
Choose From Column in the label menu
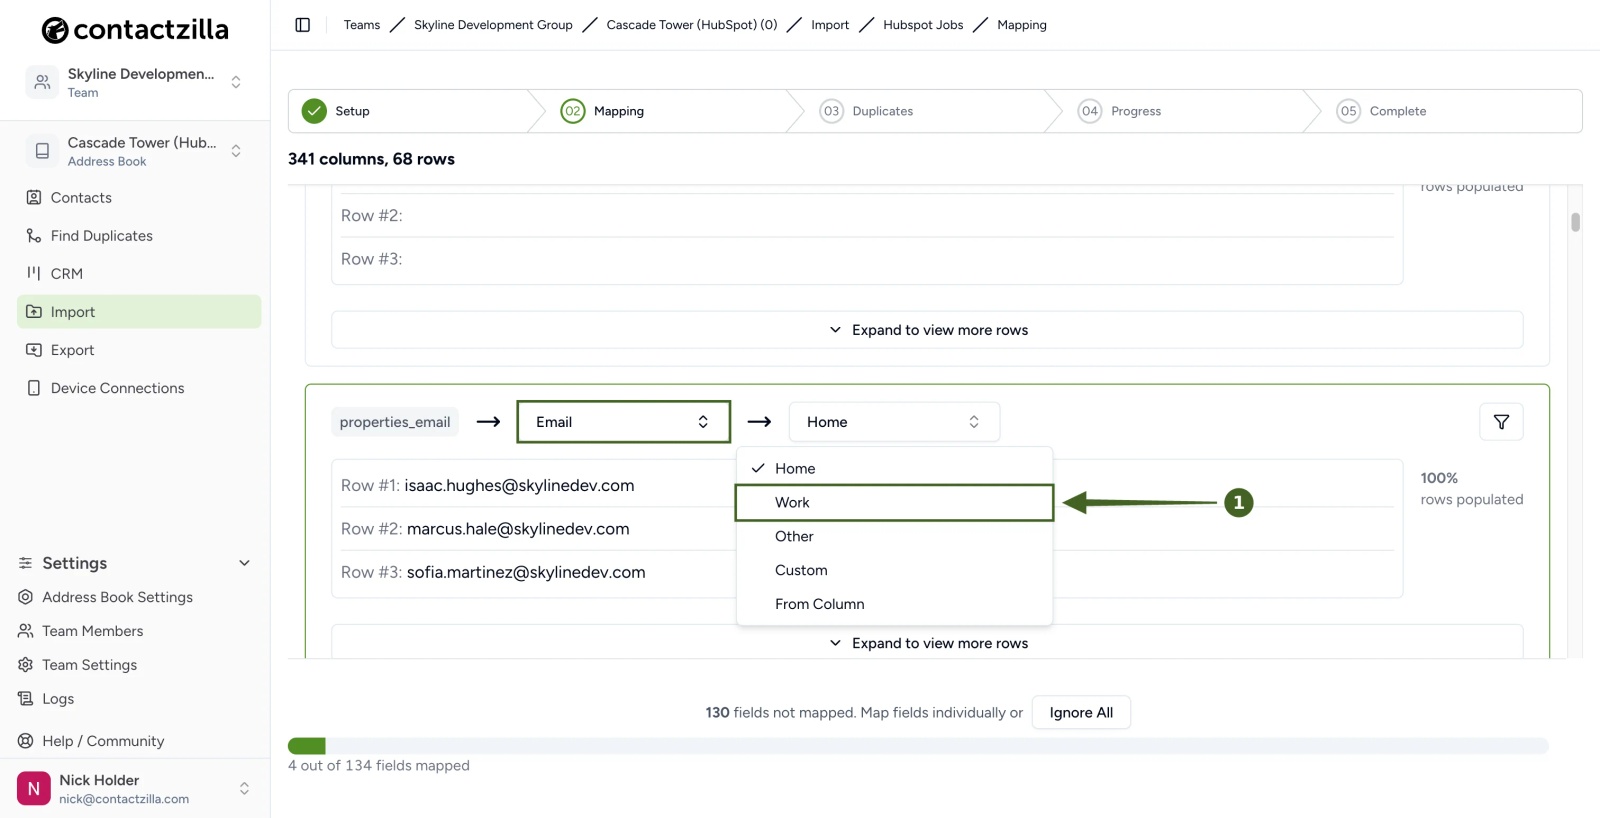coord(894,605)
